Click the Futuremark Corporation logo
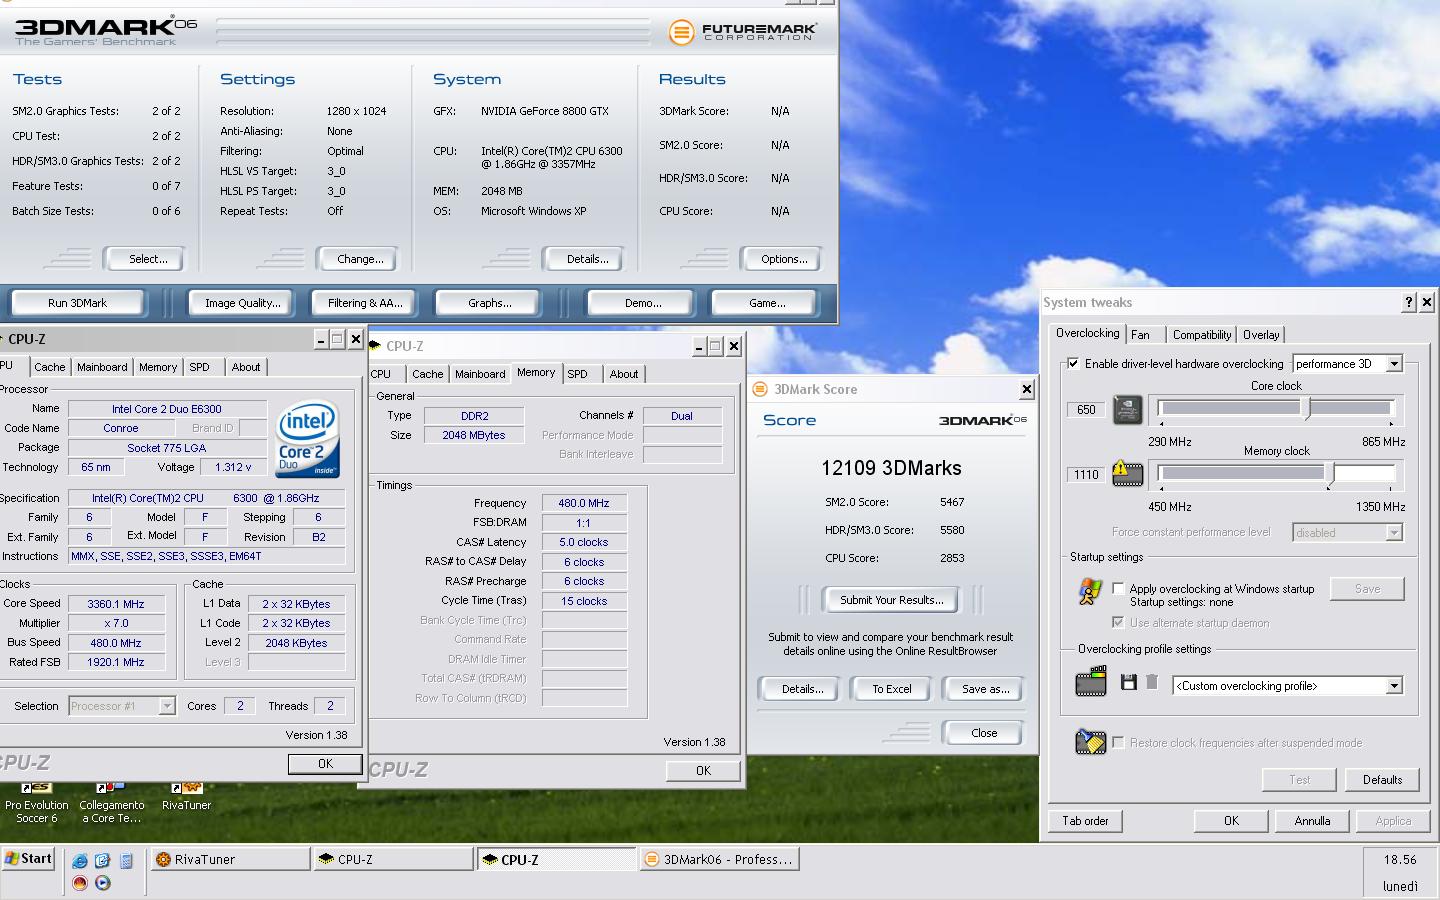Viewport: 1440px width, 900px height. (742, 32)
